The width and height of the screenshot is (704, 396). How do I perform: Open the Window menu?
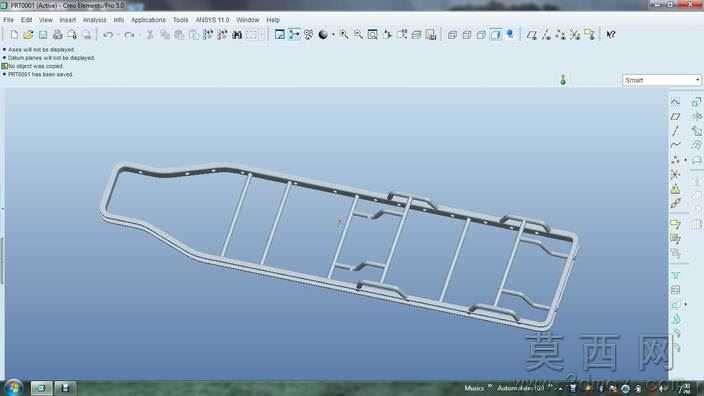[x=247, y=20]
